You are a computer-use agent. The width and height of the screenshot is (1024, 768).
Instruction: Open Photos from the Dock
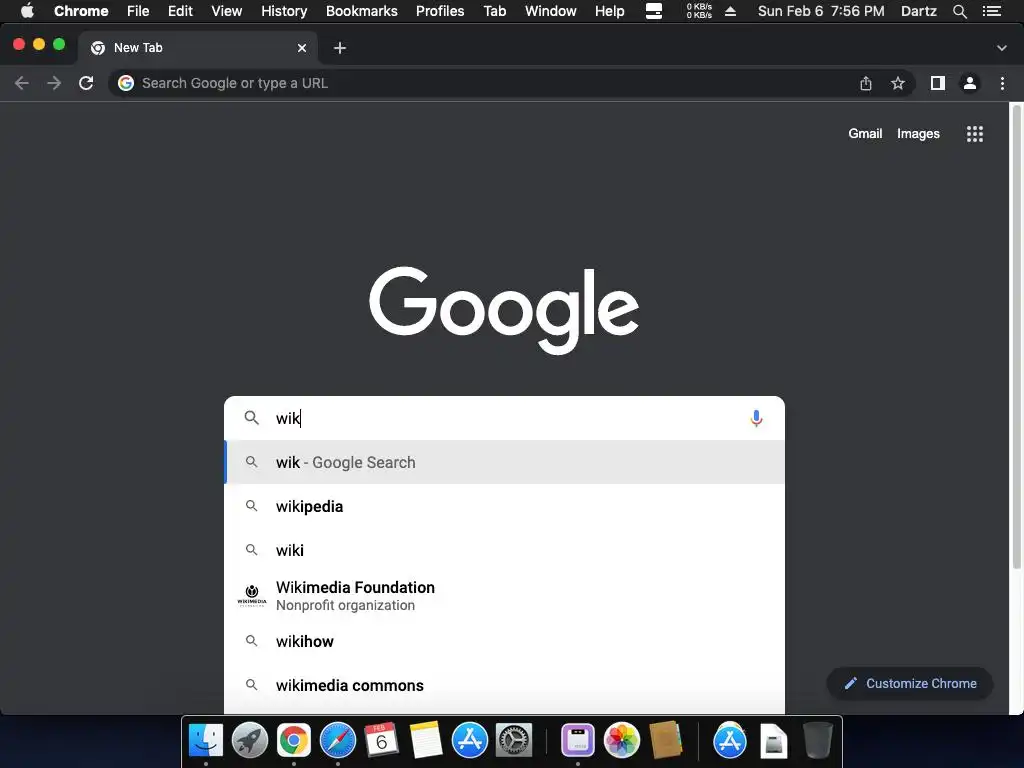point(622,741)
